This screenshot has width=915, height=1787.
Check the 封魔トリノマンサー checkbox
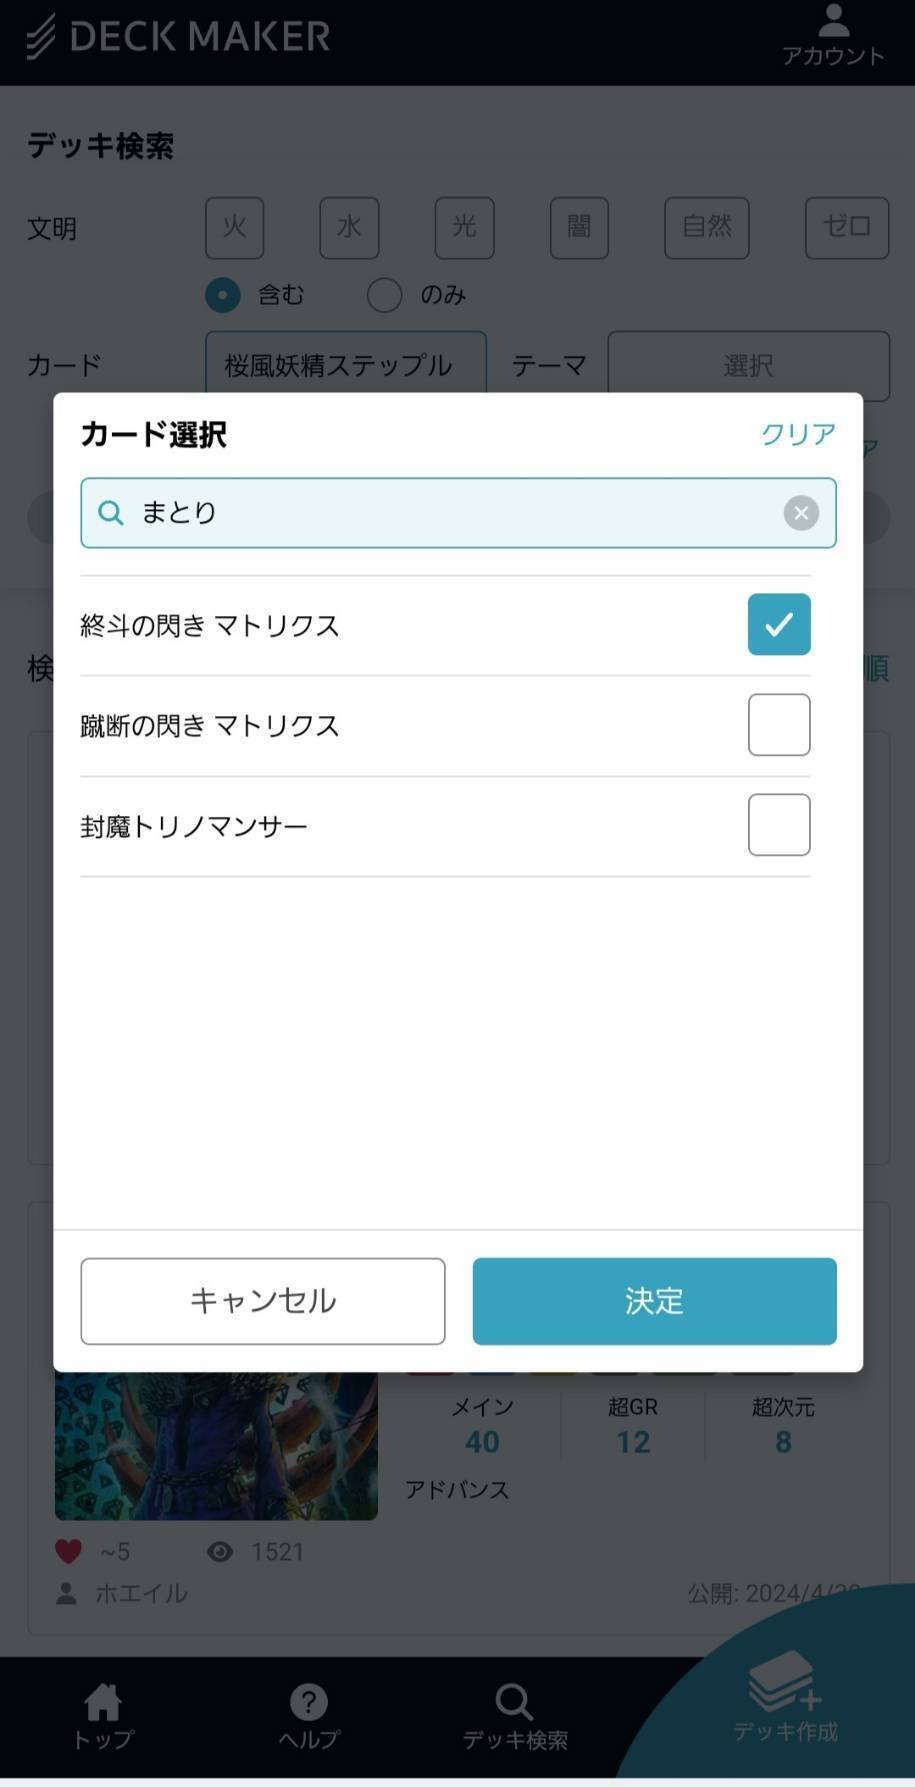(x=779, y=825)
